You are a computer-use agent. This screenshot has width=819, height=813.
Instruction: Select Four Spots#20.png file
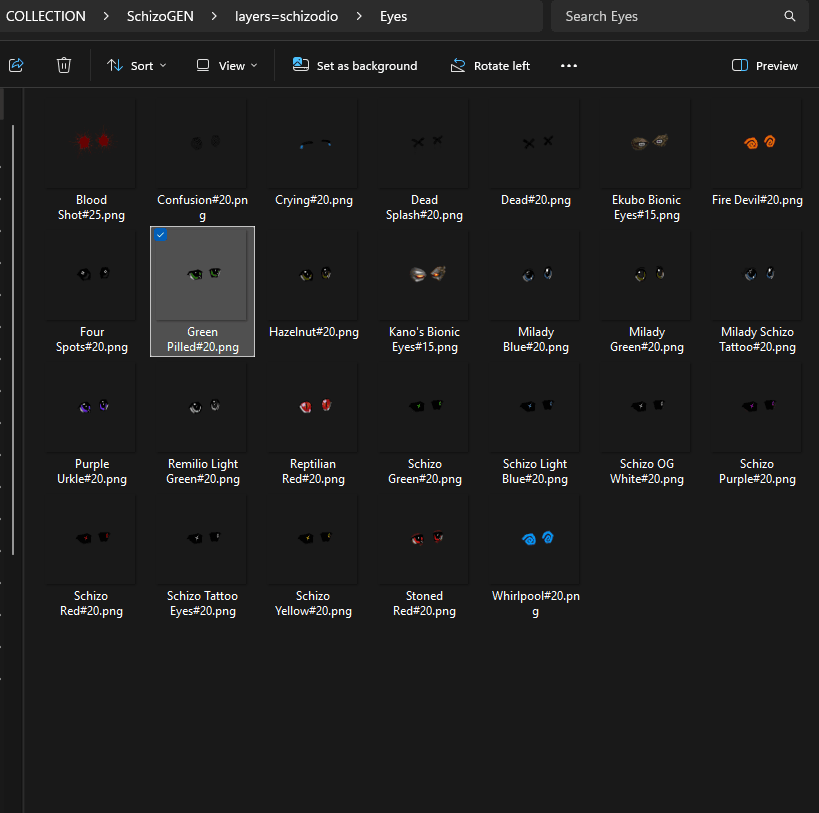(91, 291)
